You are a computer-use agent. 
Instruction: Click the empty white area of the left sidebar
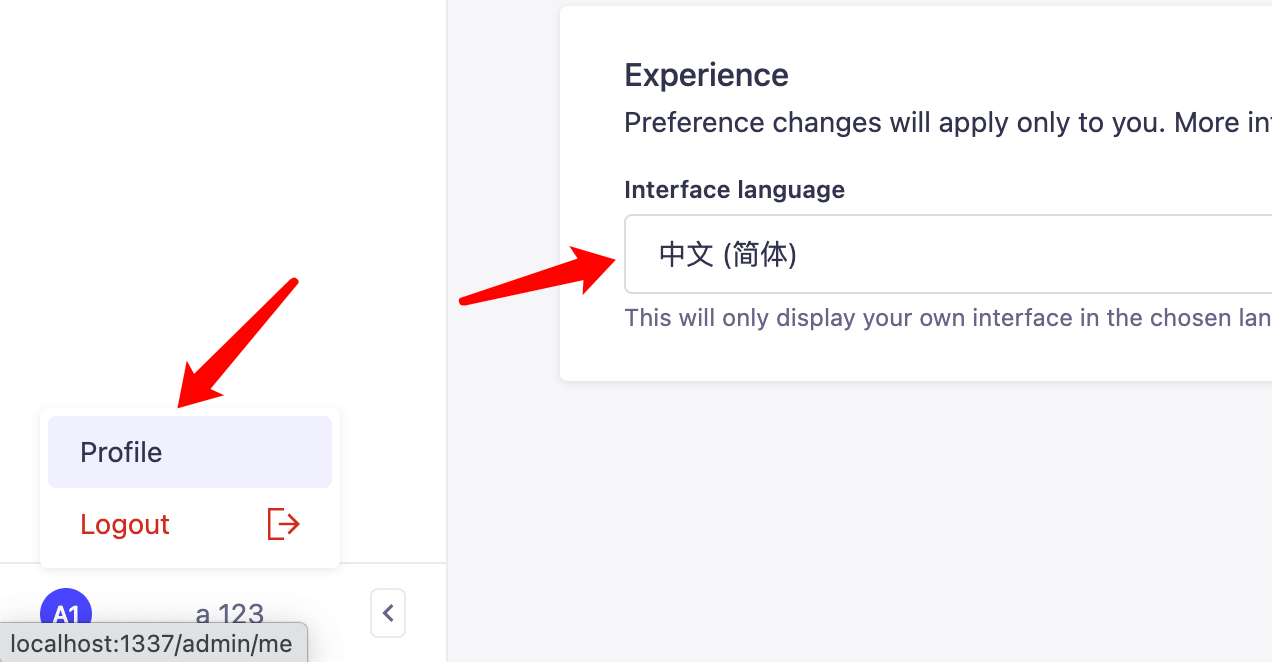pyautogui.click(x=222, y=150)
